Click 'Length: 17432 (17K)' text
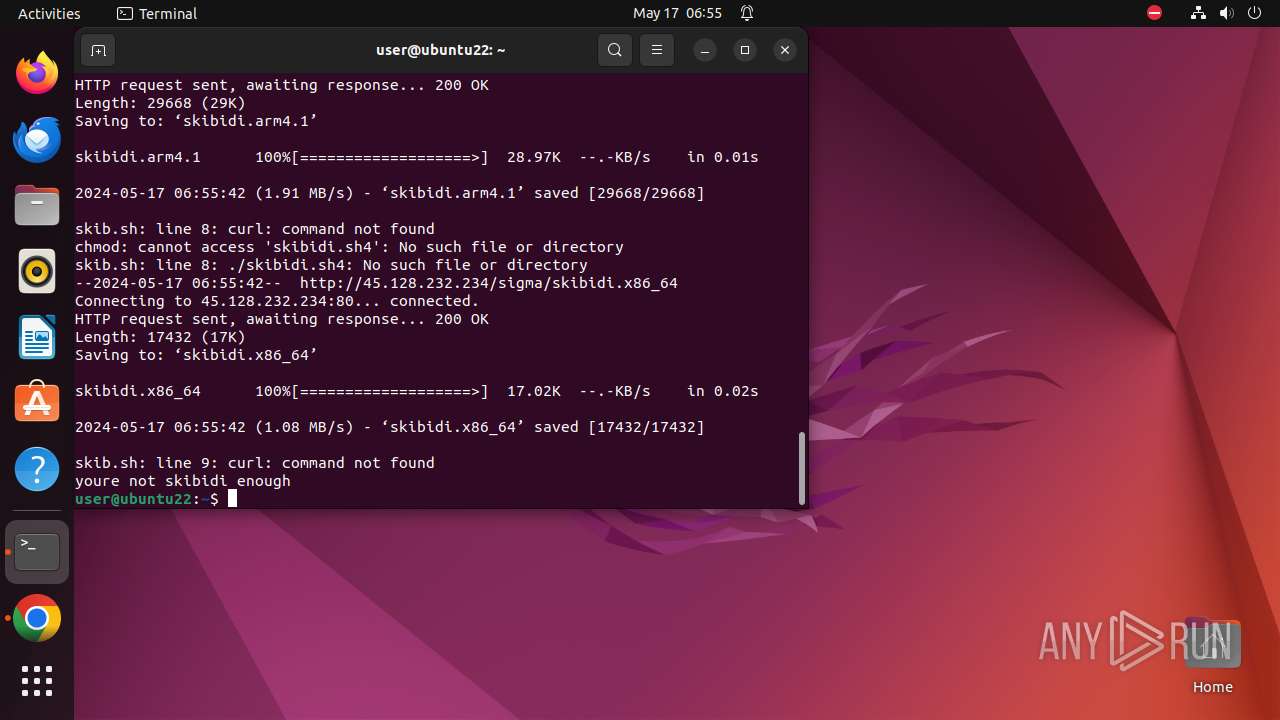Screen dimensions: 1280x720 (160, 337)
